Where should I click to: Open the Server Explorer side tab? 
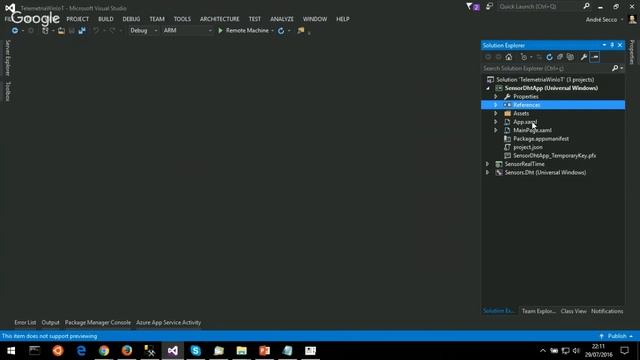tap(7, 58)
